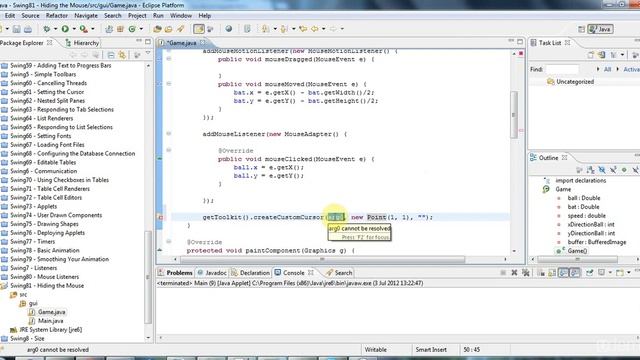640x360 pixels.
Task: Open the Help menu
Action: pyautogui.click(x=204, y=16)
